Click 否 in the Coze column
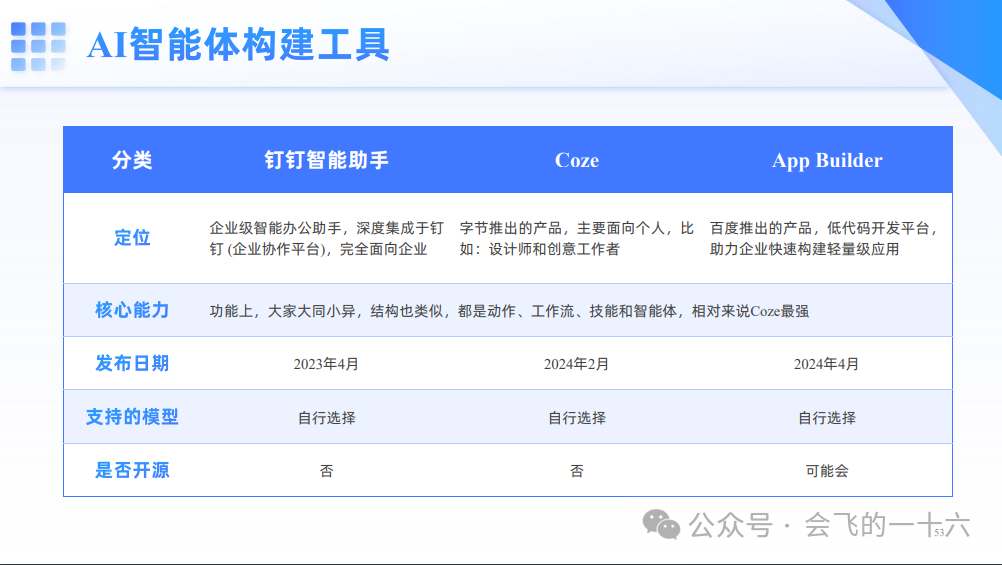The width and height of the screenshot is (1002, 565). click(577, 471)
